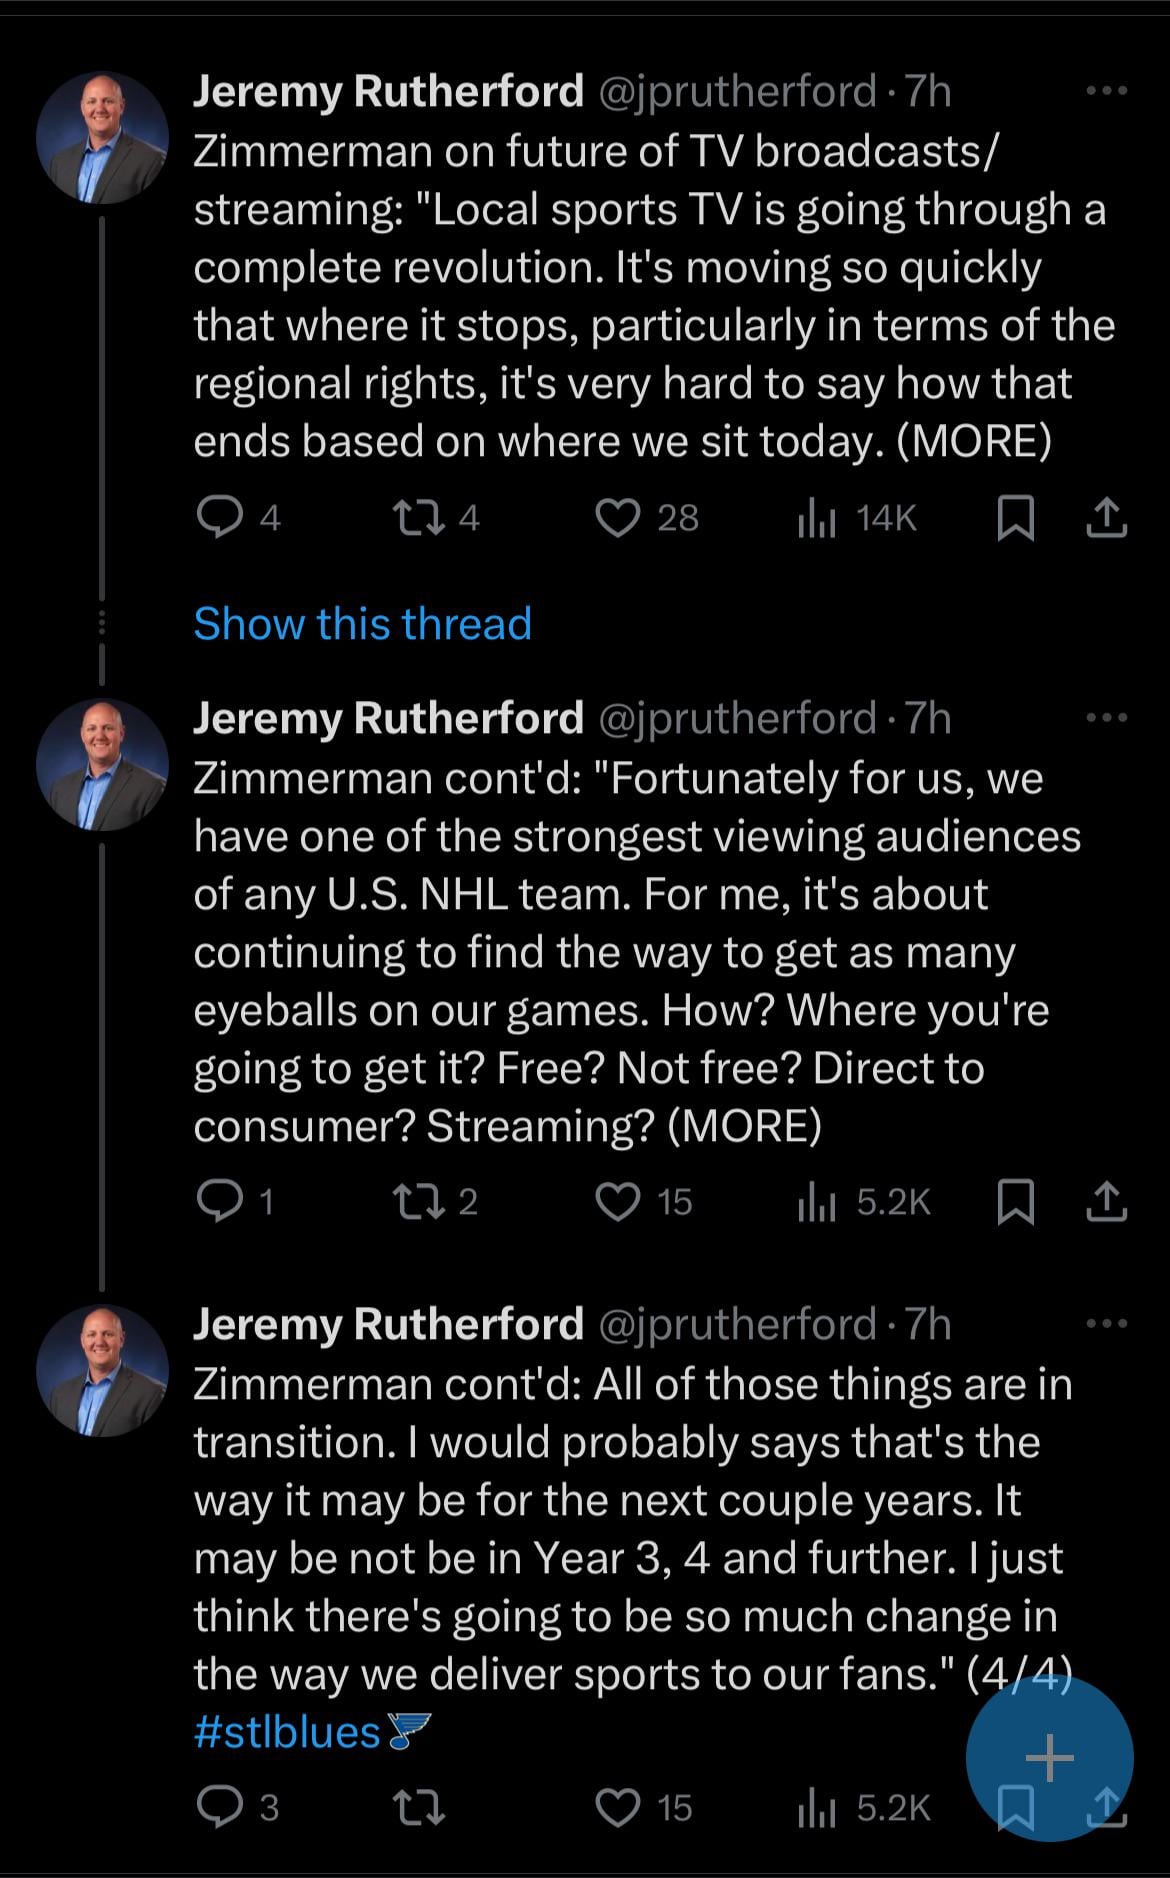
Task: Share the first tweet about regional rights
Action: [x=1106, y=520]
